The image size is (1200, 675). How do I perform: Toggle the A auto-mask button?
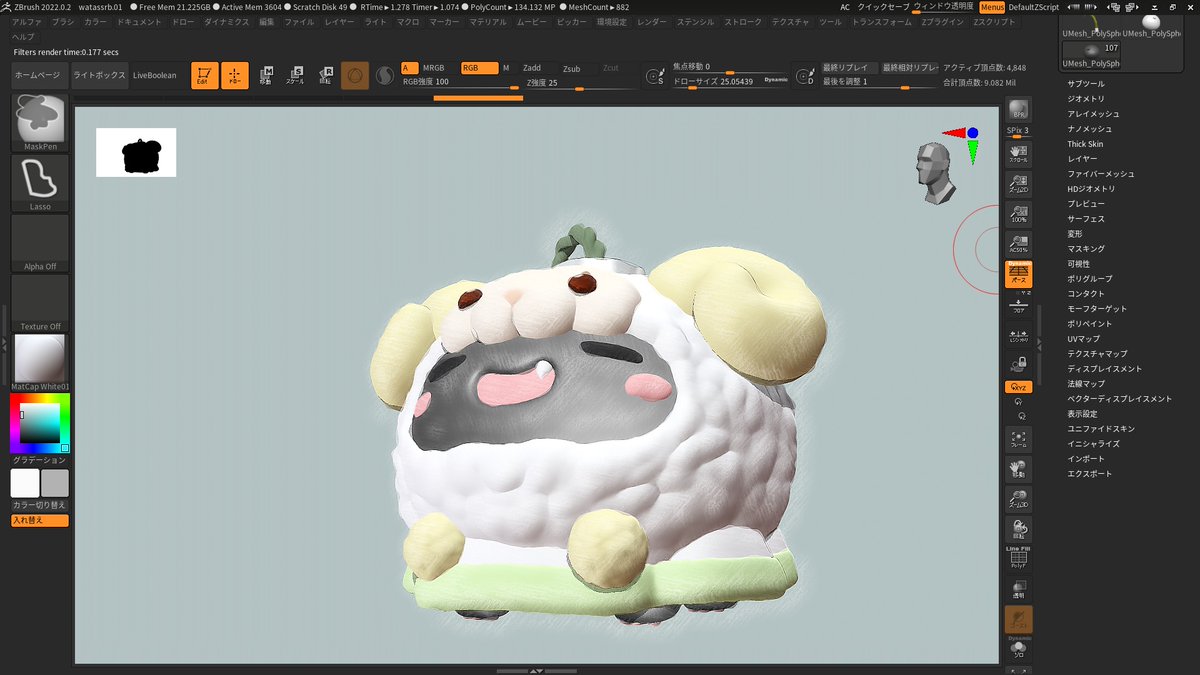[409, 68]
